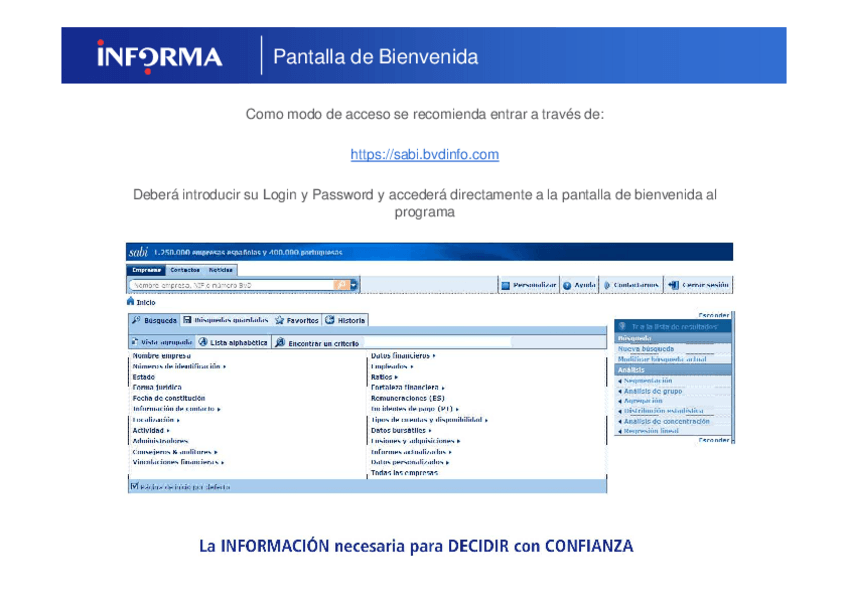Click the Lista alphabética icon
The width and height of the screenshot is (848, 599).
pyautogui.click(x=203, y=342)
